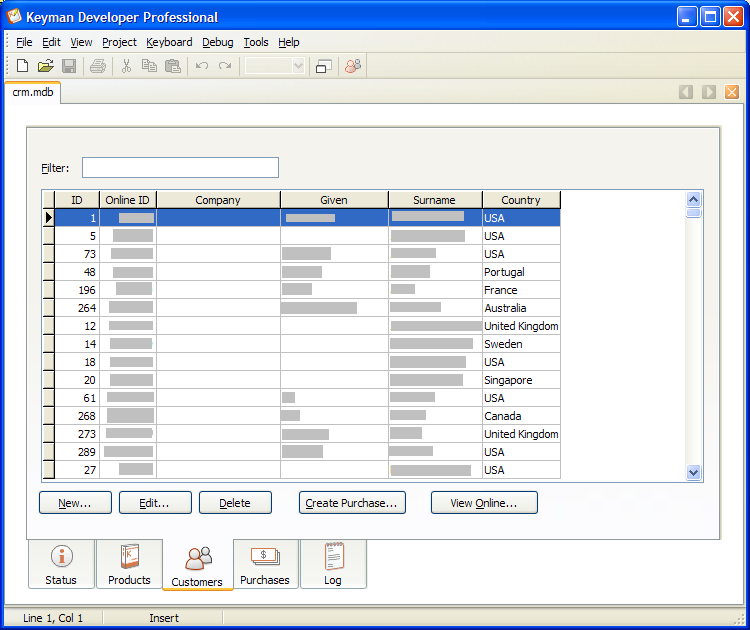The height and width of the screenshot is (630, 750).
Task: Click the Insert status bar indicator
Action: (164, 618)
